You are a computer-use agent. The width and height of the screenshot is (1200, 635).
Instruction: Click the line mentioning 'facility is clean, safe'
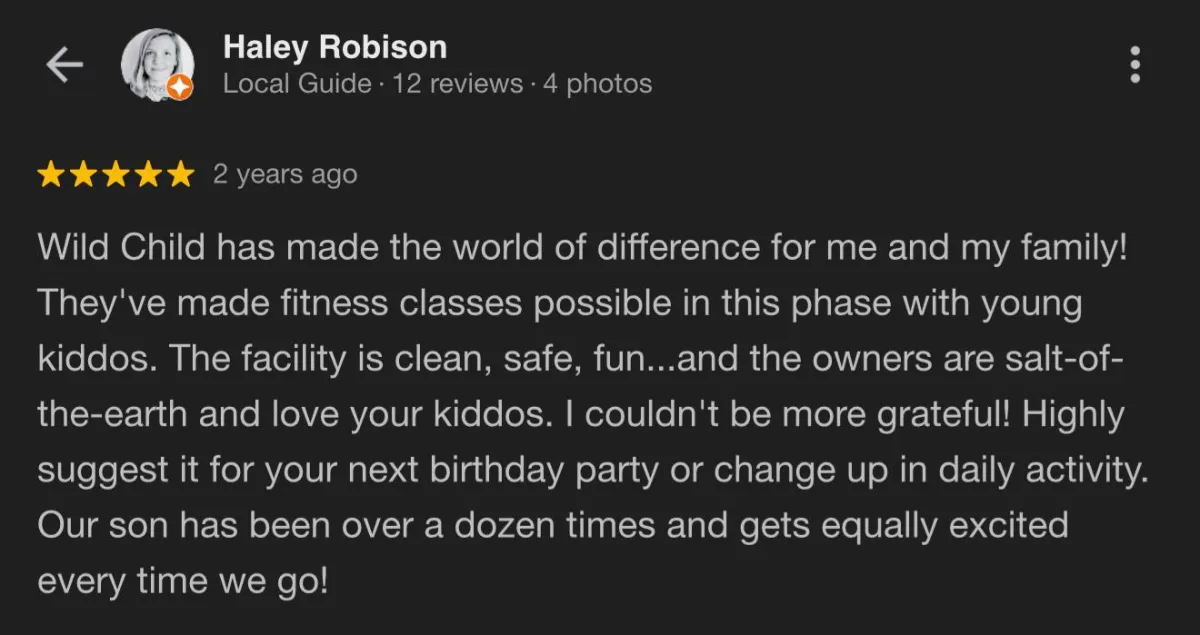point(581,360)
